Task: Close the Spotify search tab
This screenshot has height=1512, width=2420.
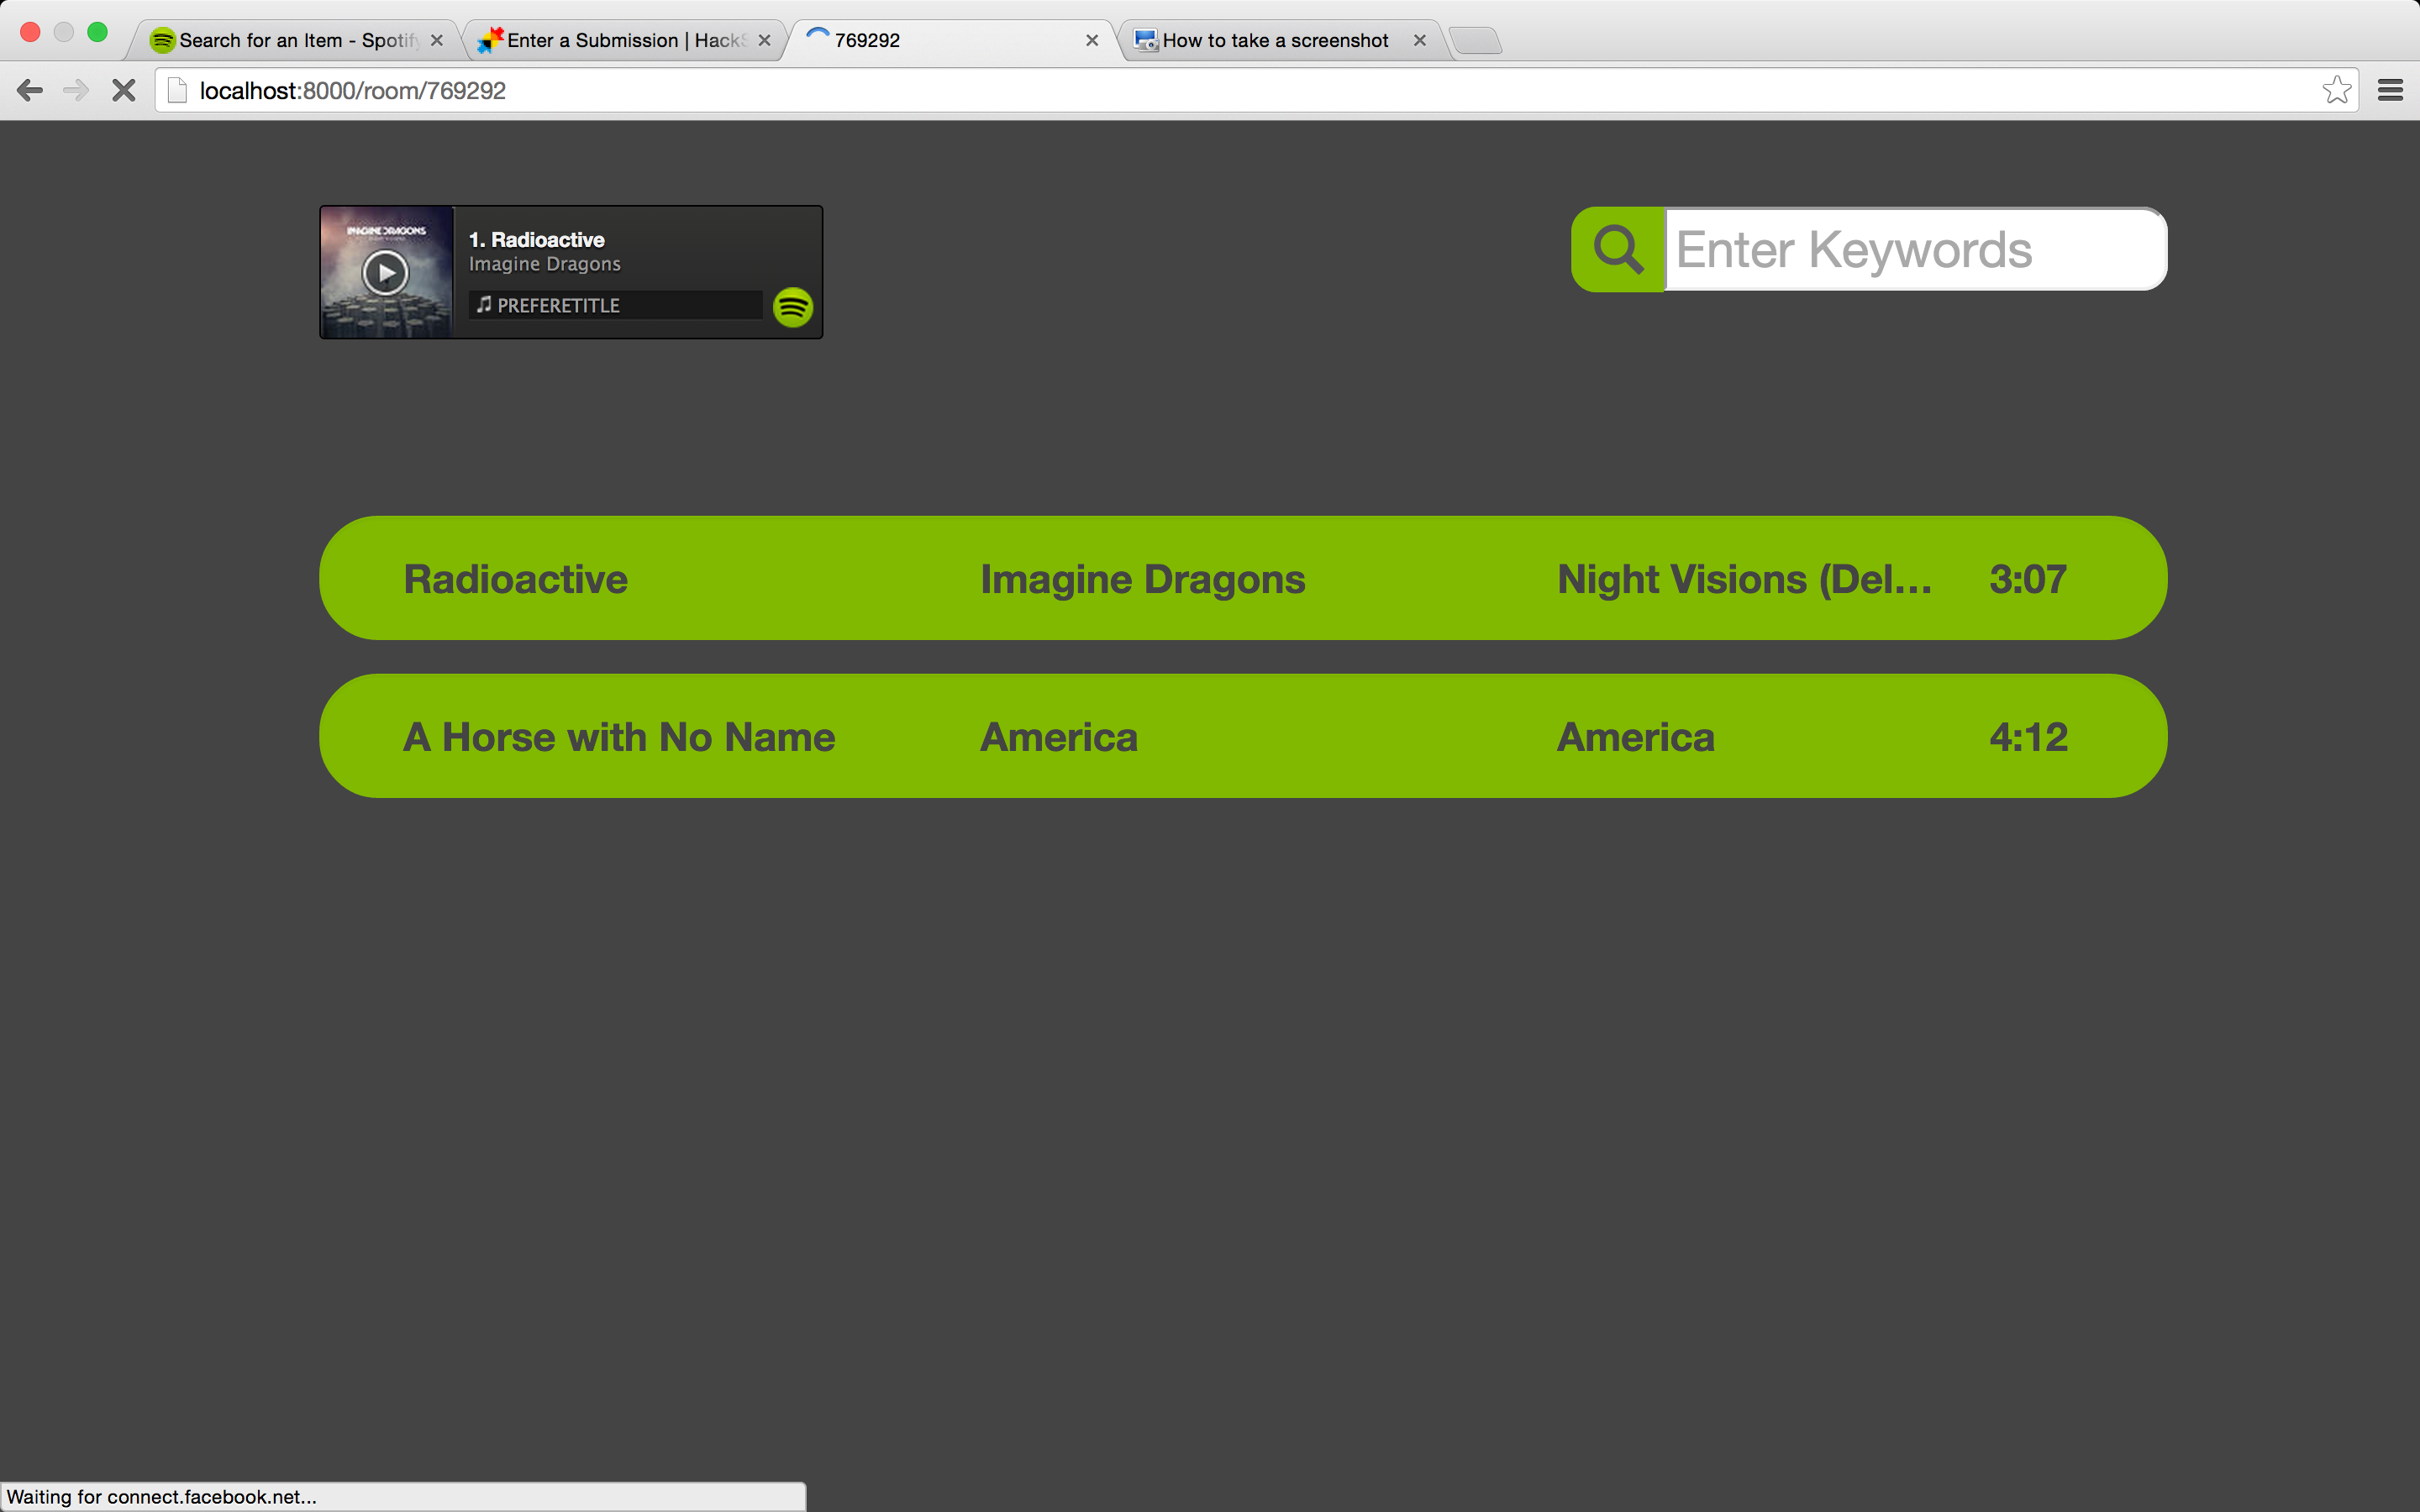Action: click(x=437, y=40)
